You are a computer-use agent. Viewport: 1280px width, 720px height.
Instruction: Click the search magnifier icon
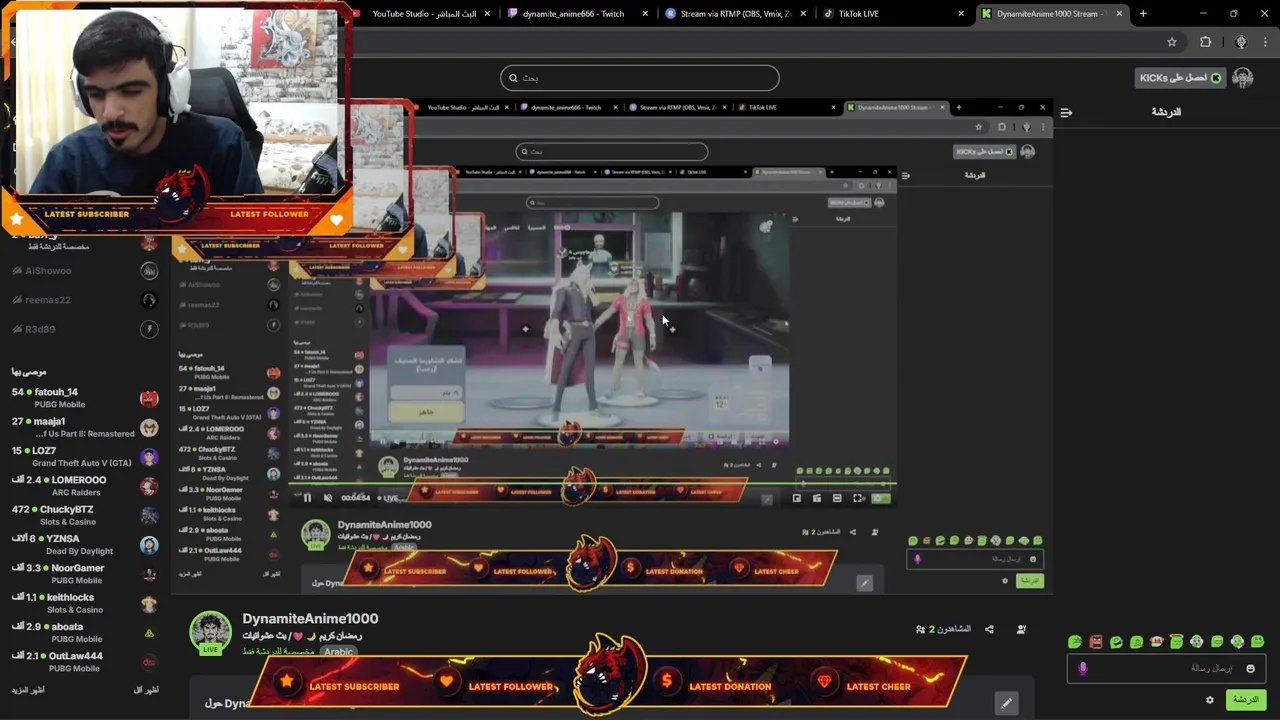click(513, 78)
